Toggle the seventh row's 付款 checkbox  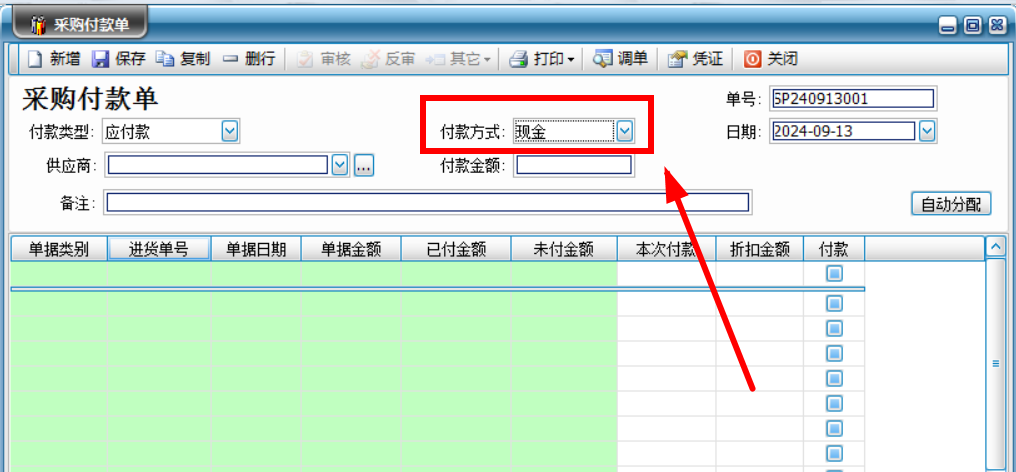click(834, 429)
